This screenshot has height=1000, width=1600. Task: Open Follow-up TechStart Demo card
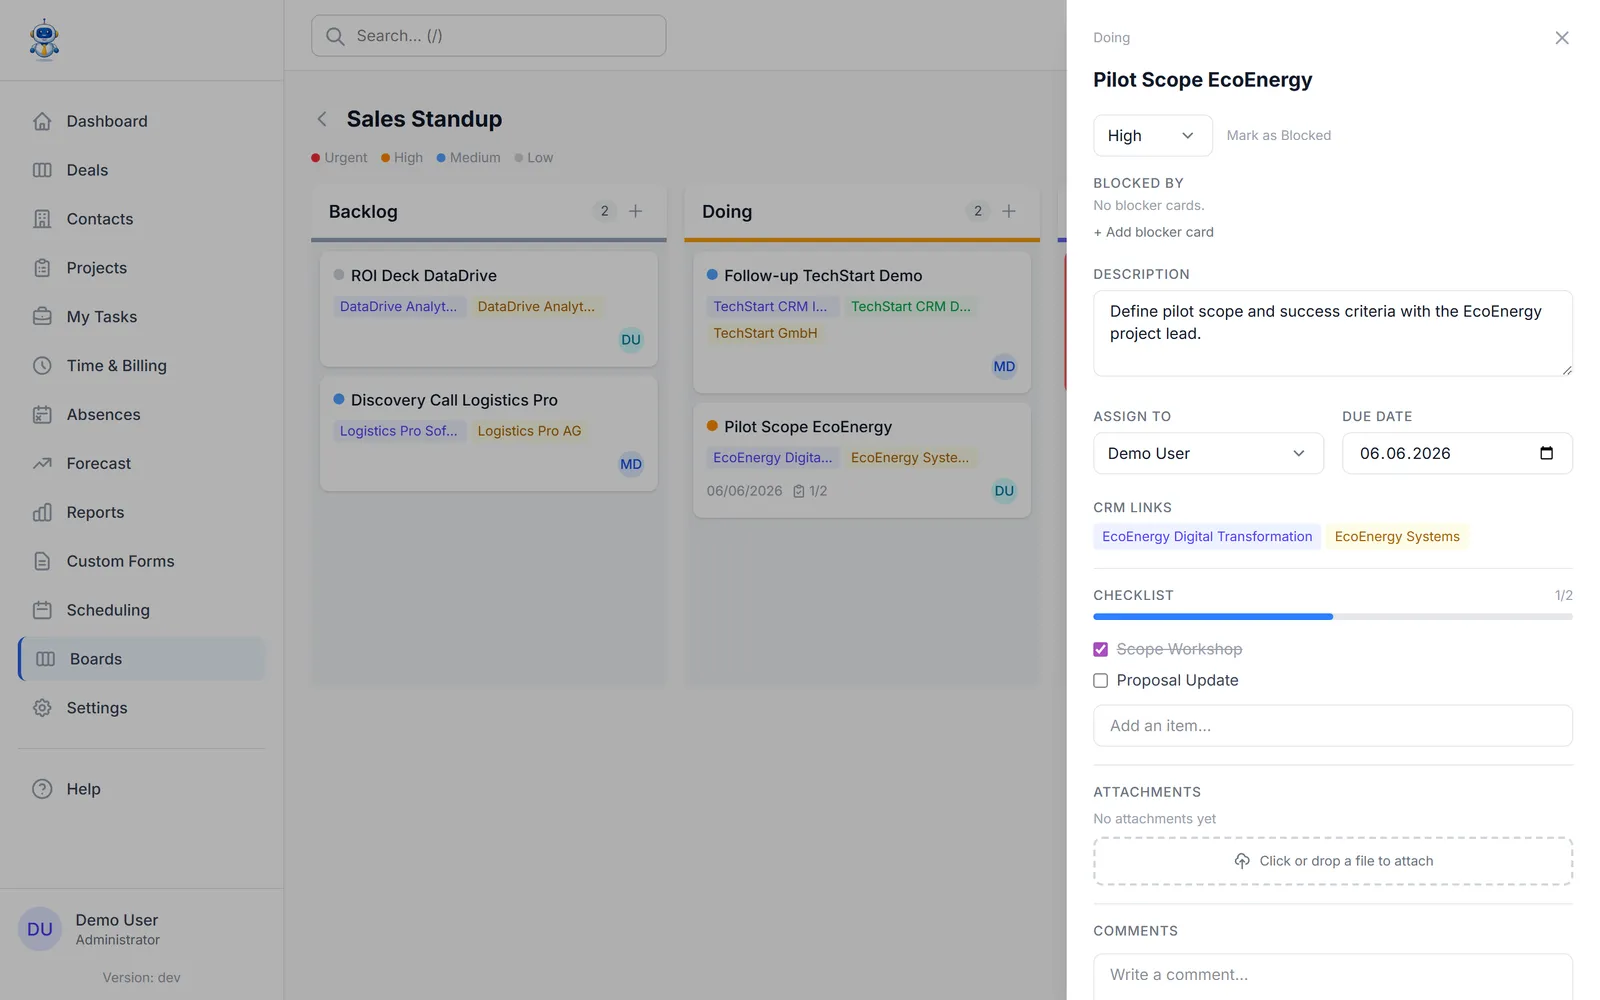click(862, 322)
